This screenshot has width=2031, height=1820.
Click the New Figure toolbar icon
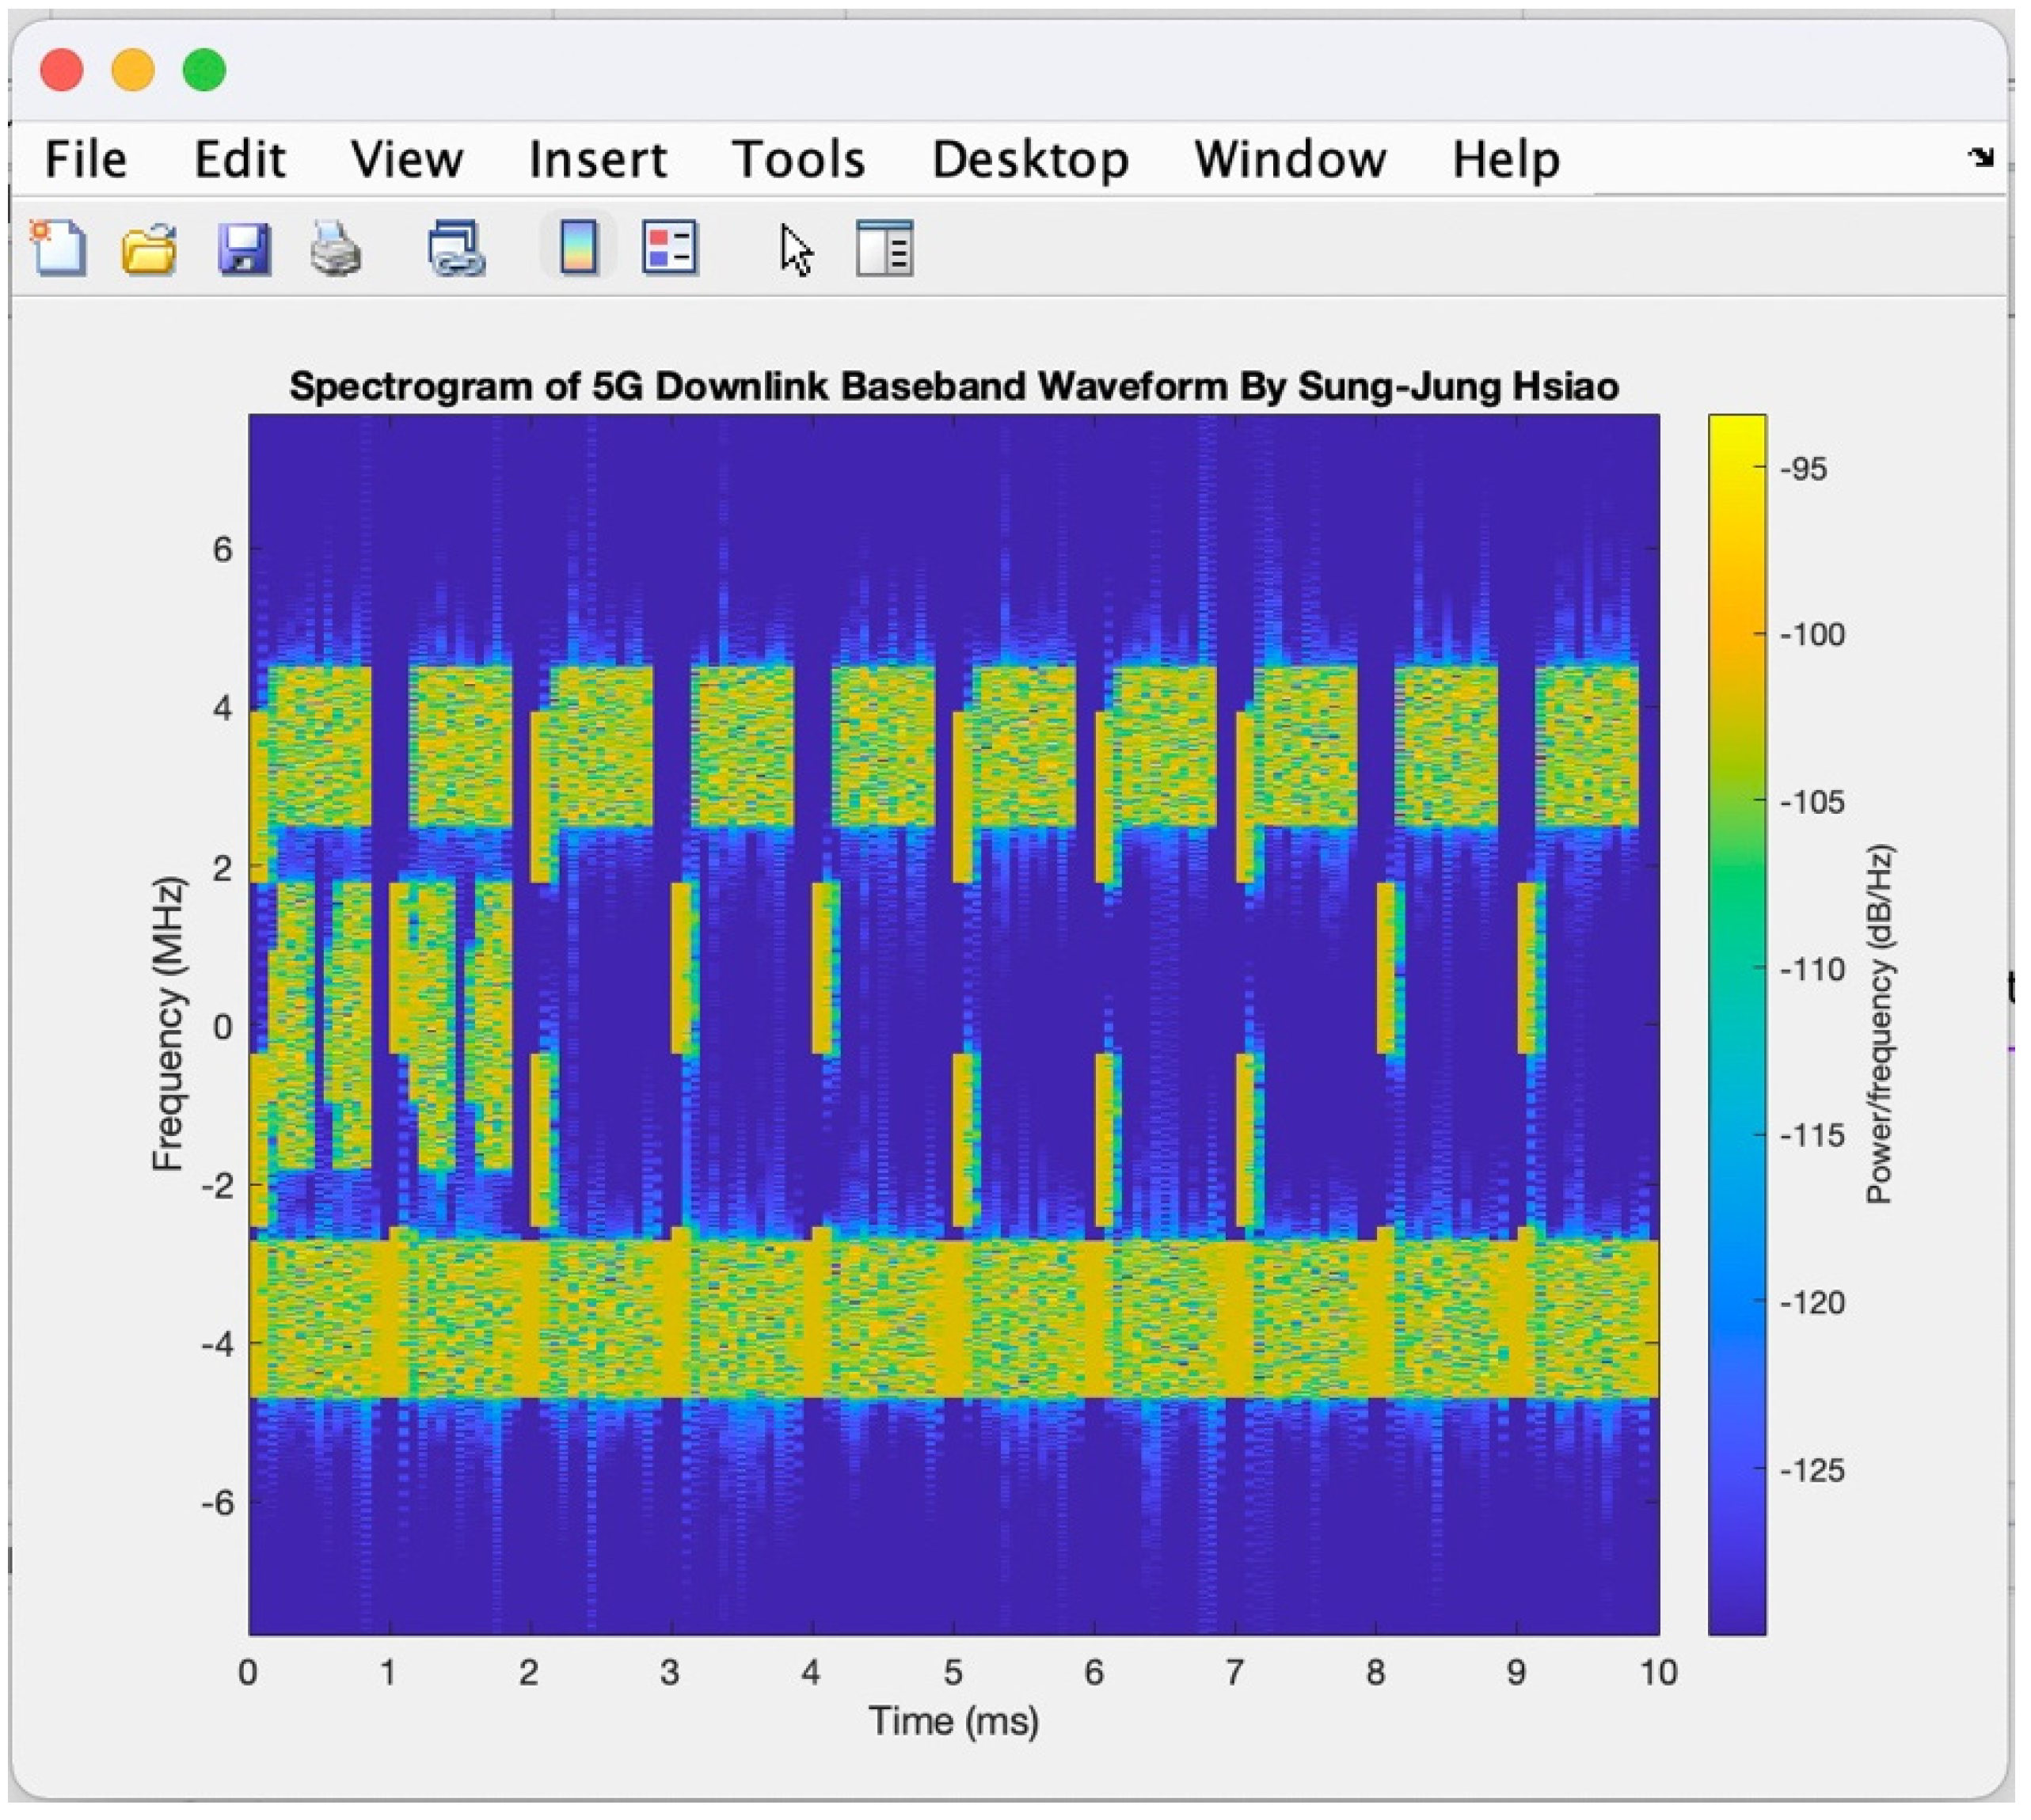tap(58, 247)
